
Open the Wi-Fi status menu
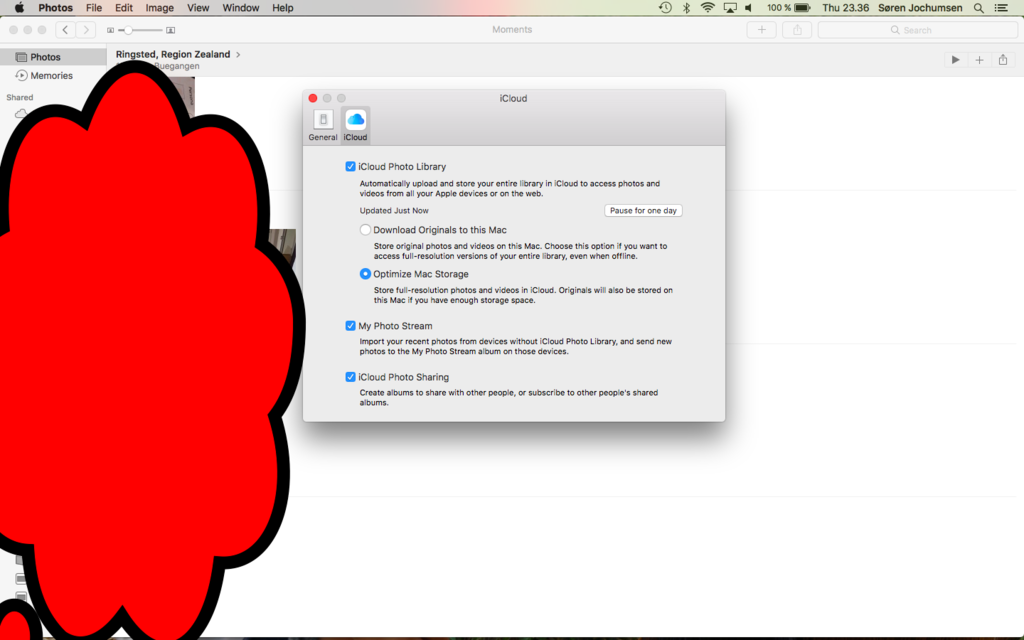click(707, 8)
